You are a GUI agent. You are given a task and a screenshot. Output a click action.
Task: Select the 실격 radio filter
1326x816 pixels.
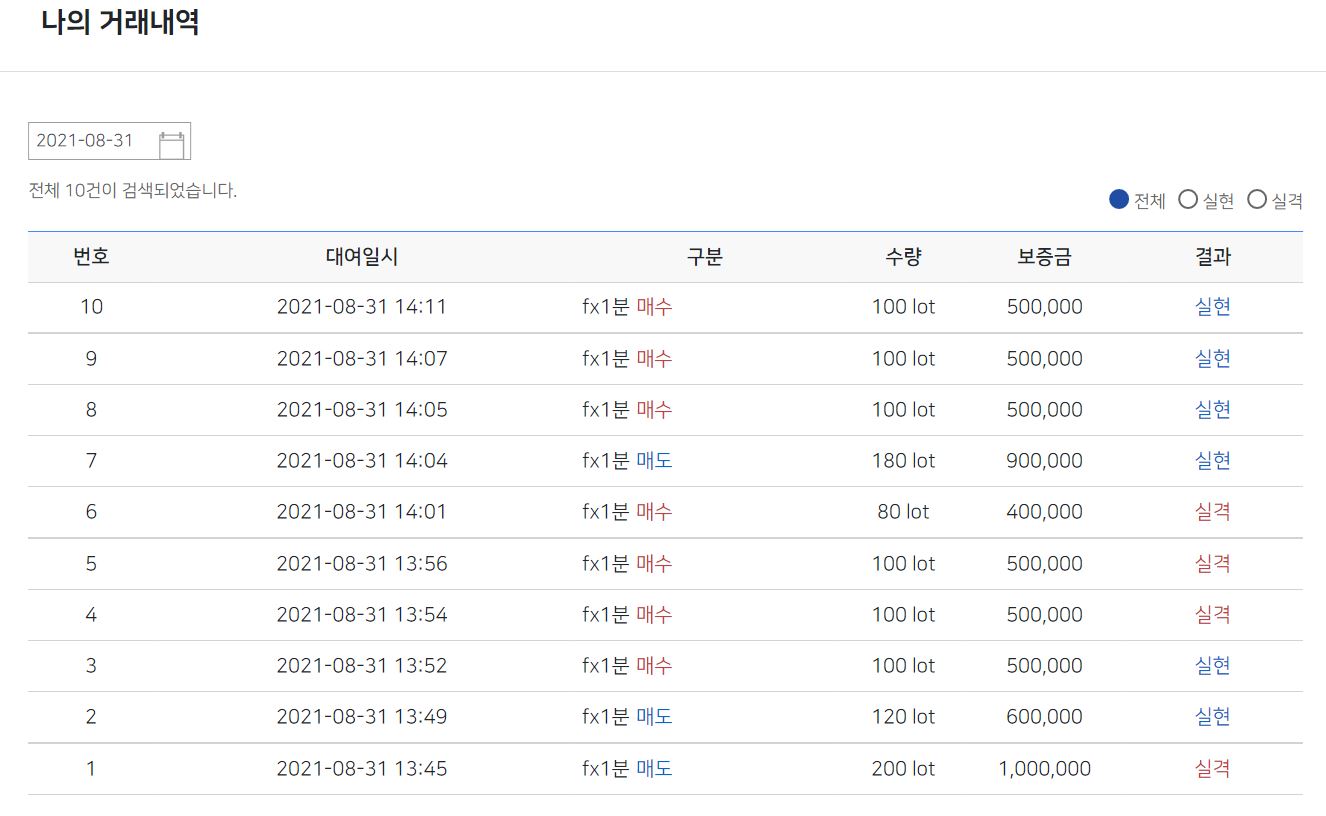(1257, 200)
